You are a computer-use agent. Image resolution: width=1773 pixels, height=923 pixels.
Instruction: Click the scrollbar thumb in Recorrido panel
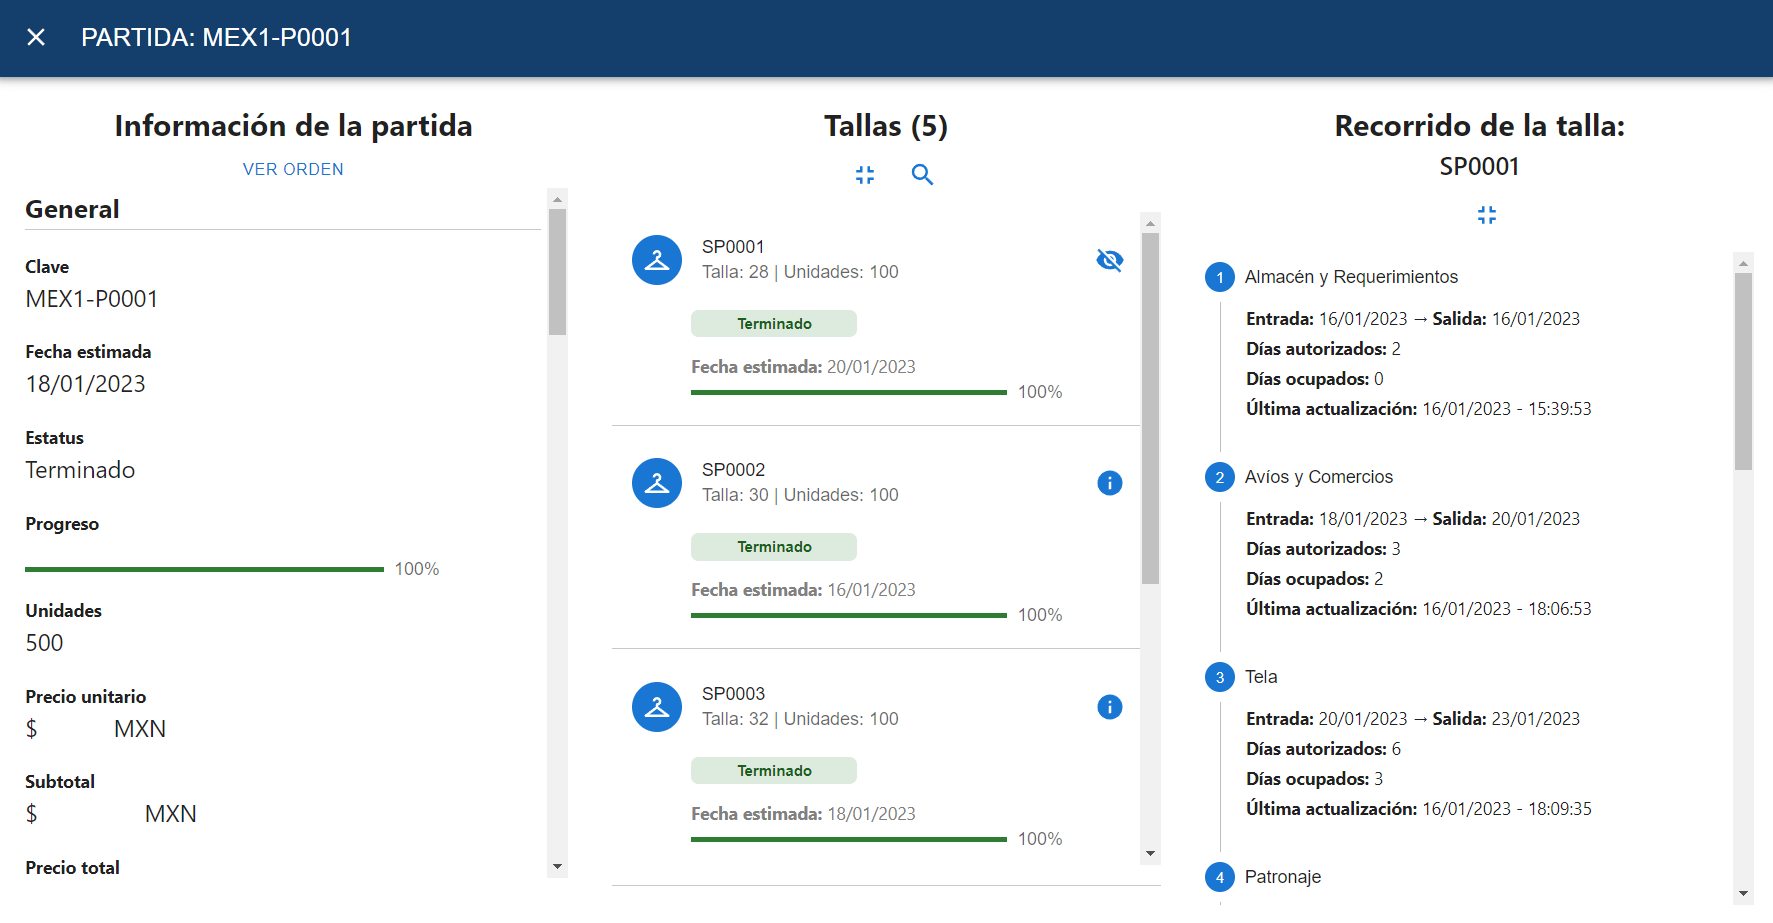1743,370
